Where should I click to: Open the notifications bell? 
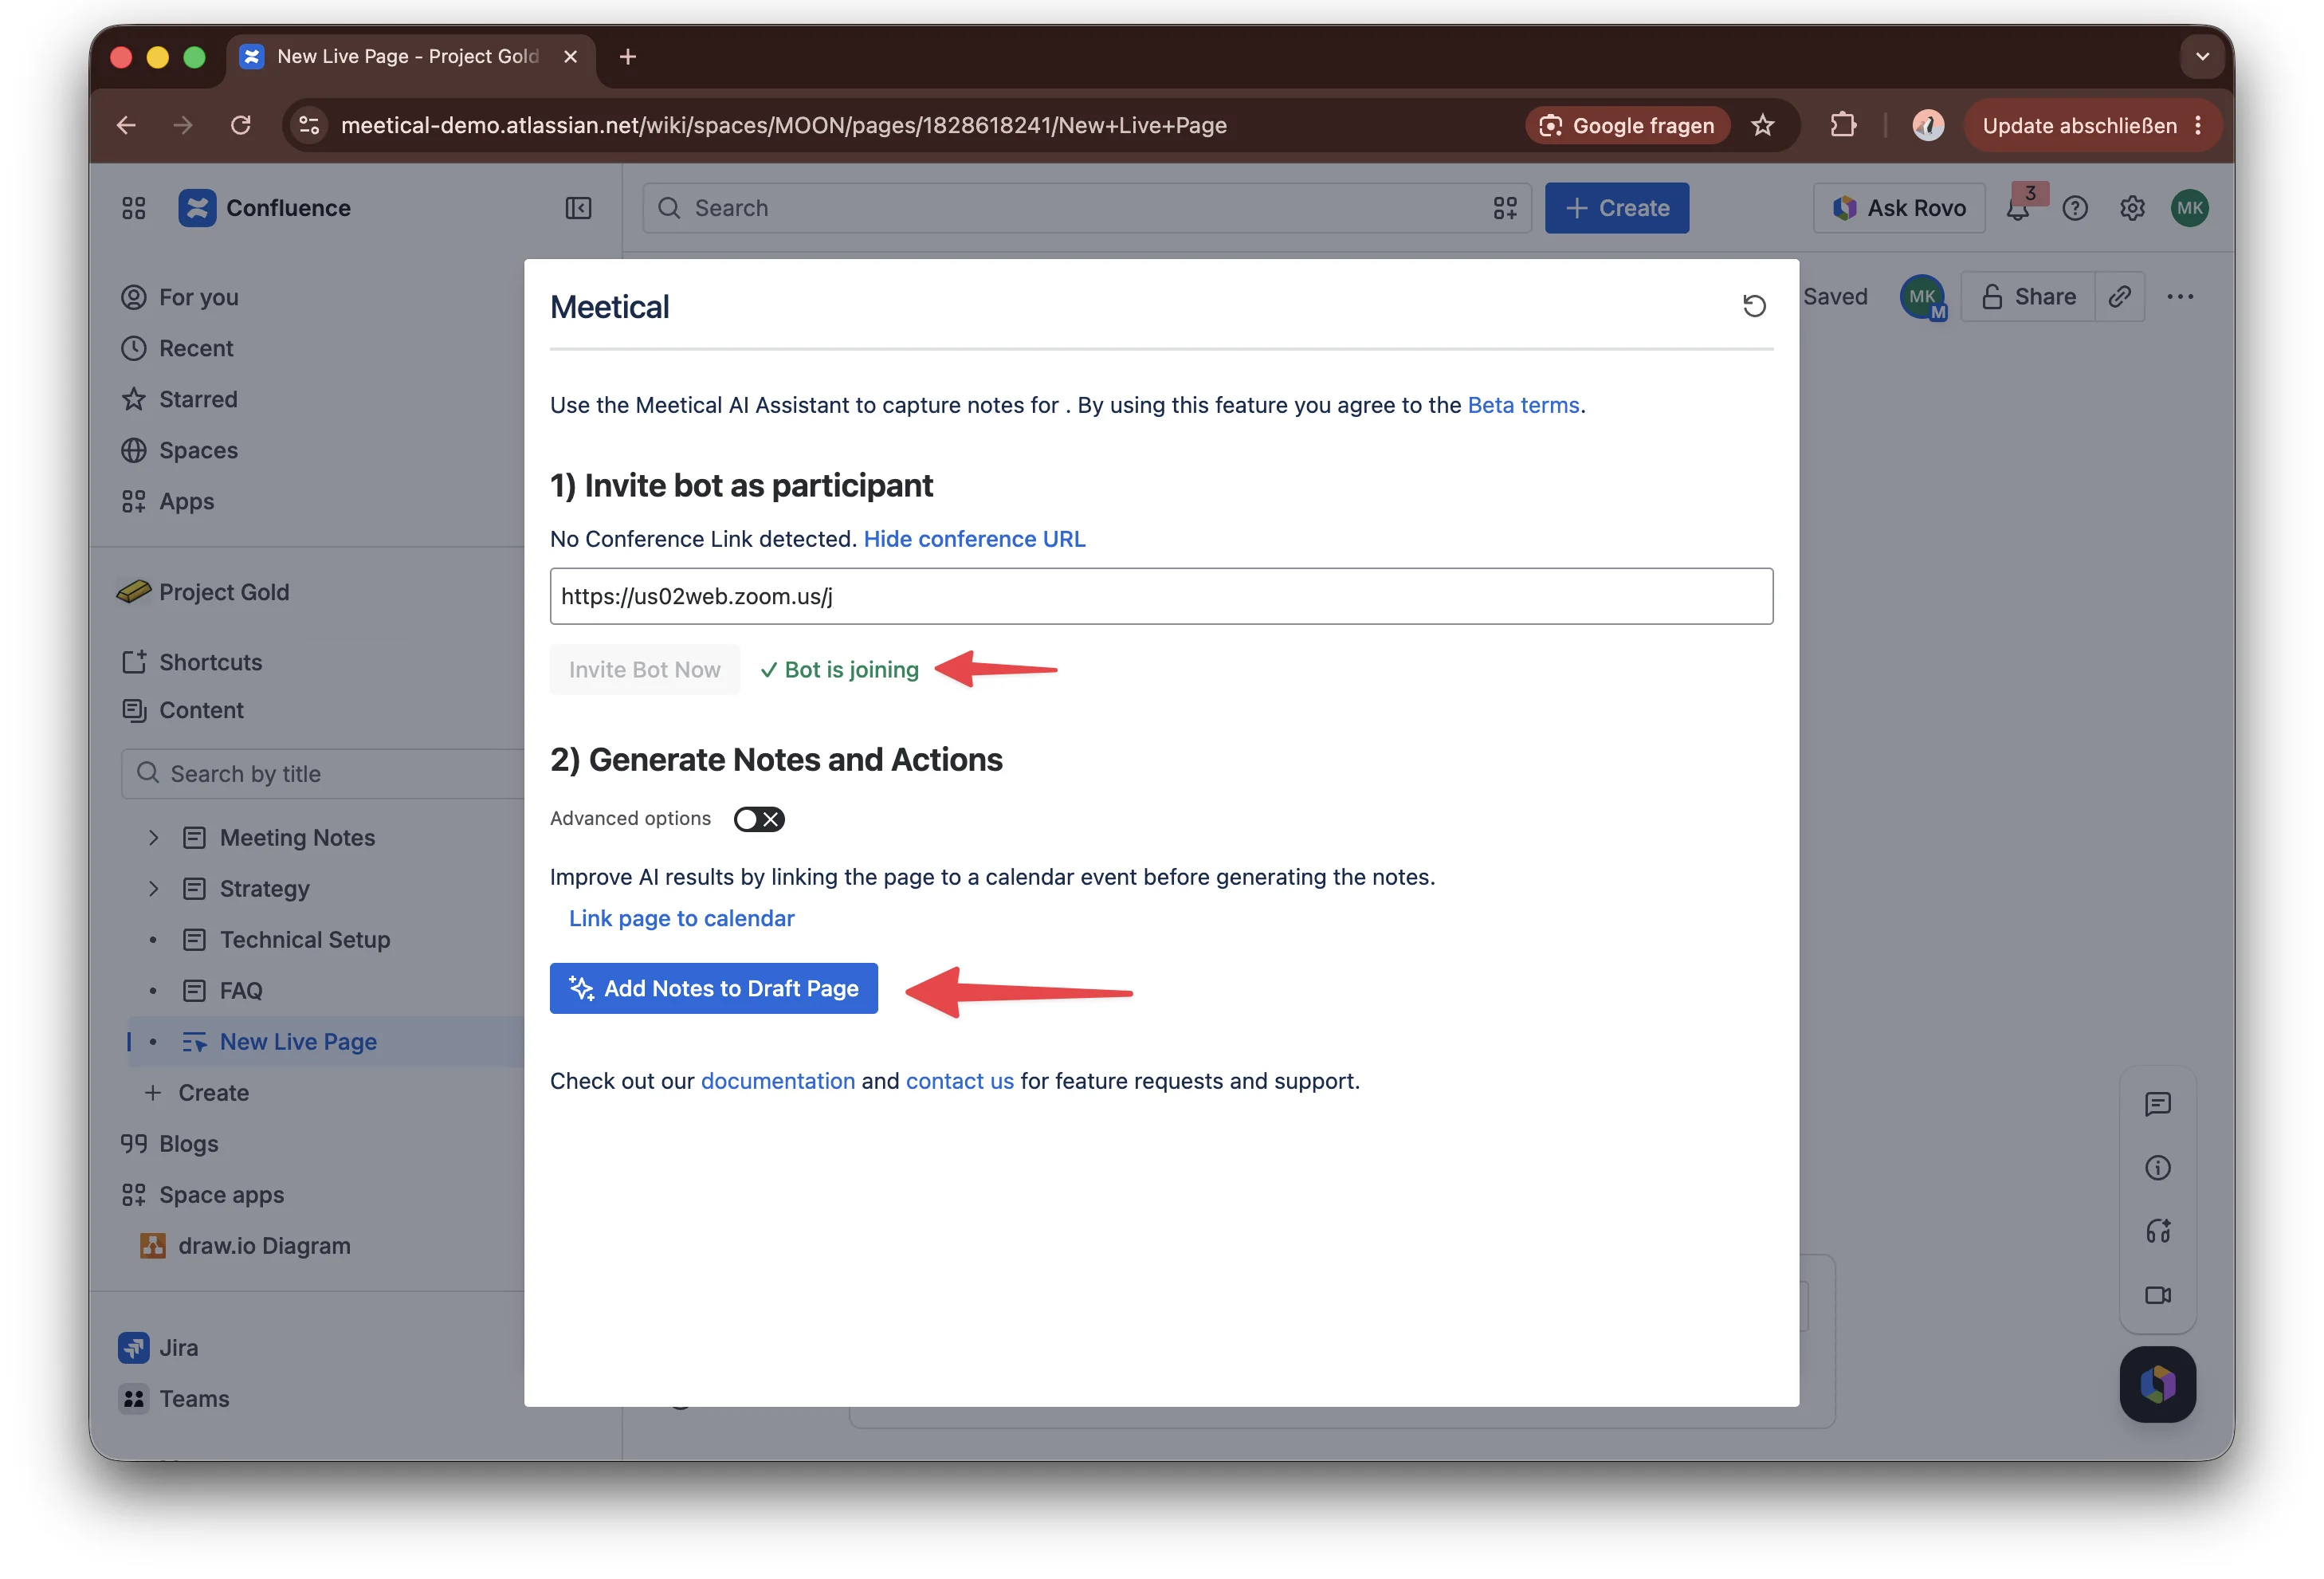pos(2018,208)
